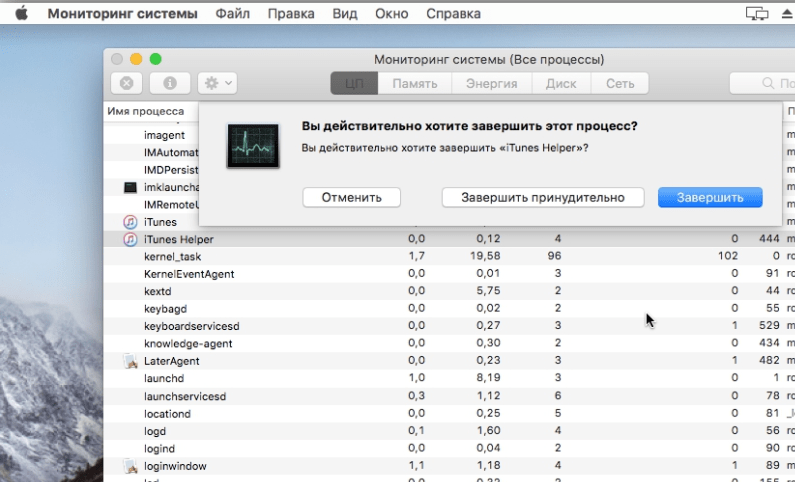The width and height of the screenshot is (795, 482).
Task: Click the process info toolbar button
Action: (170, 83)
